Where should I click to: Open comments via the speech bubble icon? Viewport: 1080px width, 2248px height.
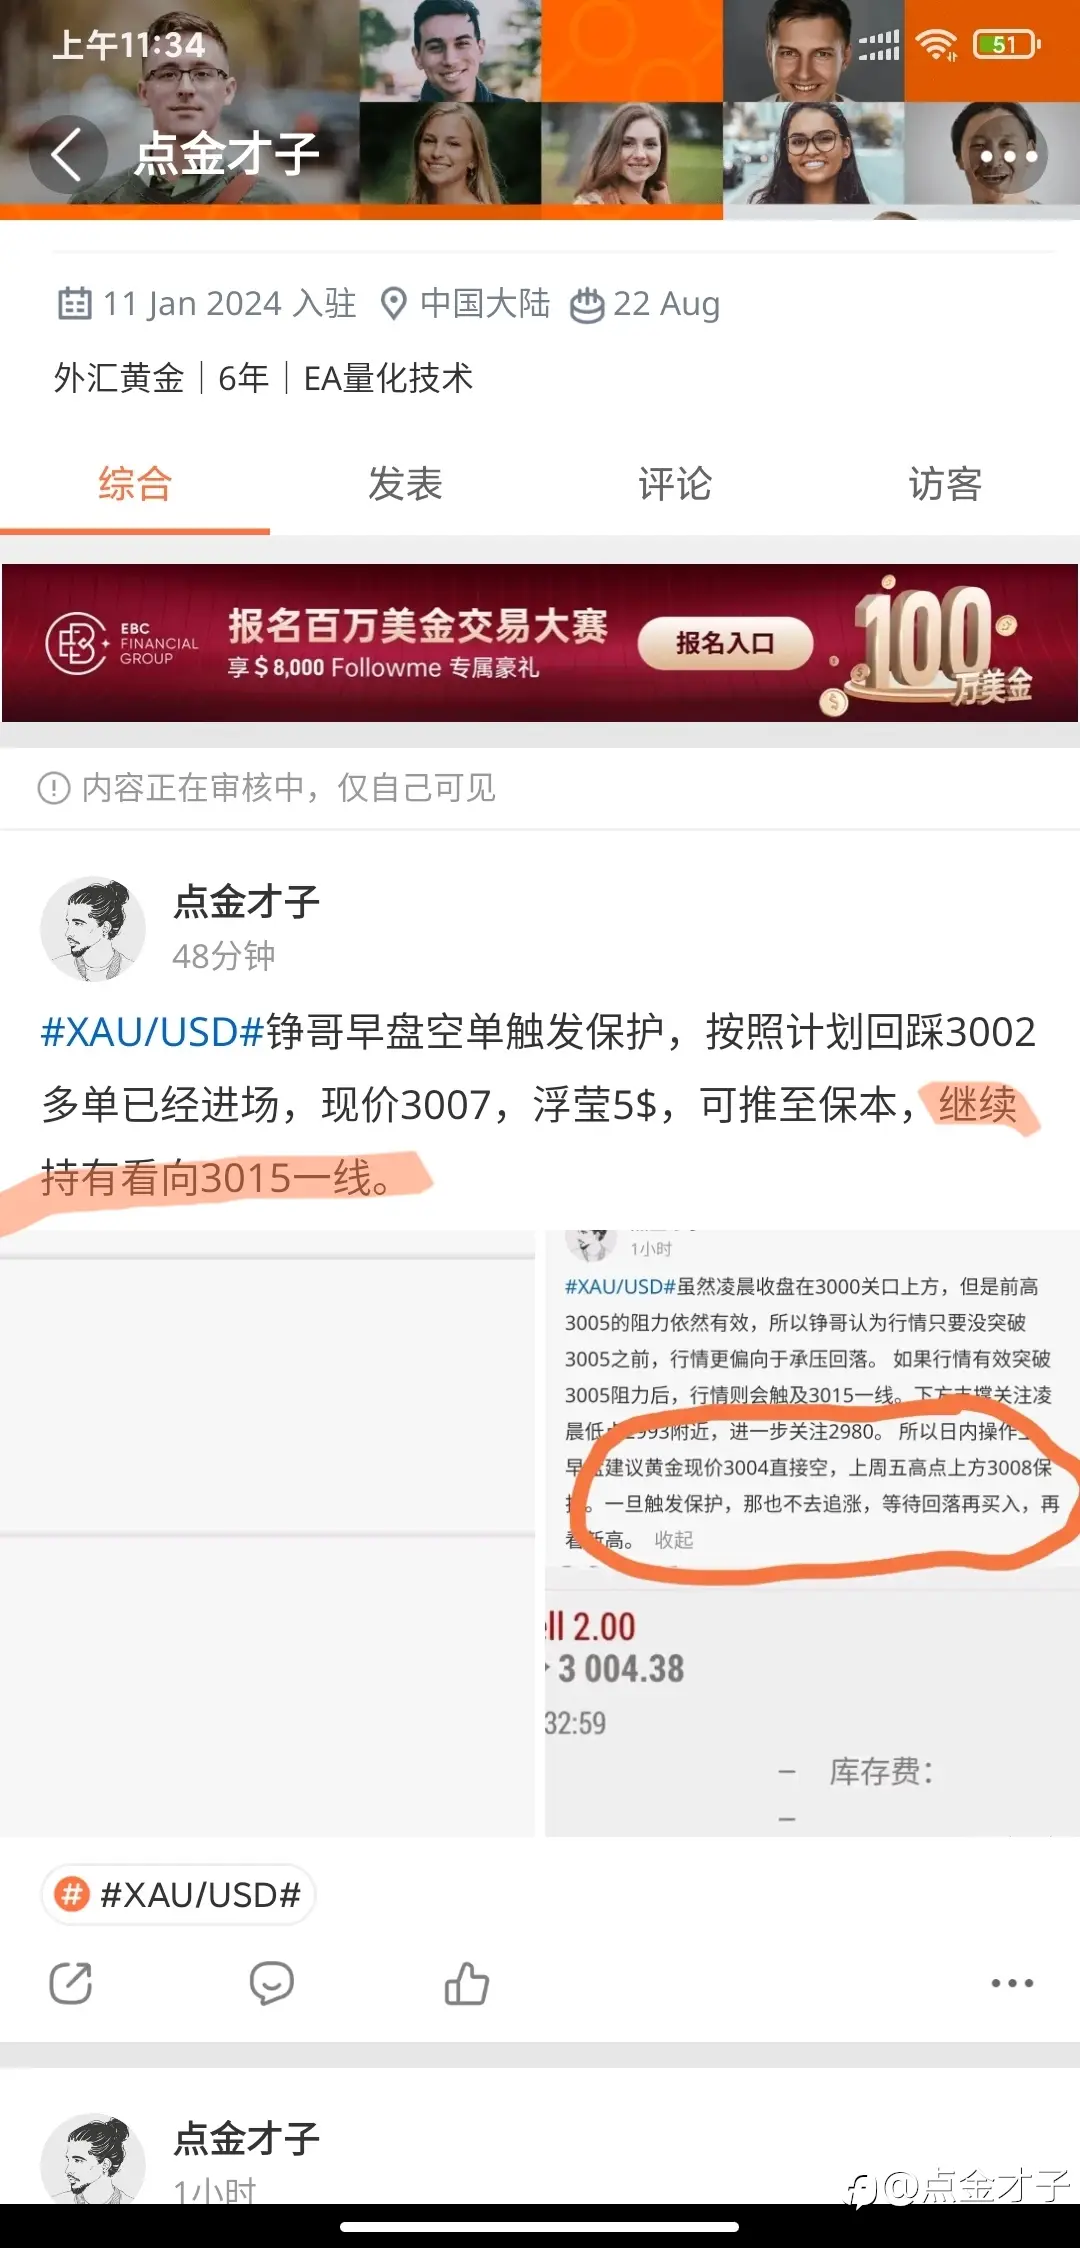[271, 1983]
